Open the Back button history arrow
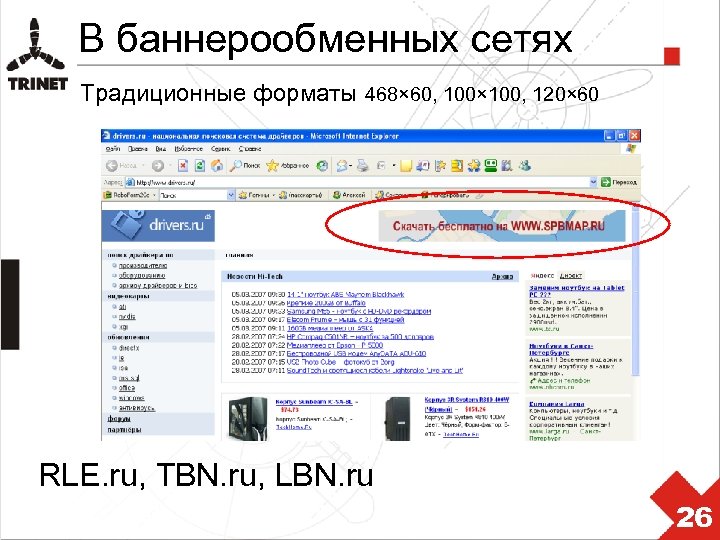 143,165
